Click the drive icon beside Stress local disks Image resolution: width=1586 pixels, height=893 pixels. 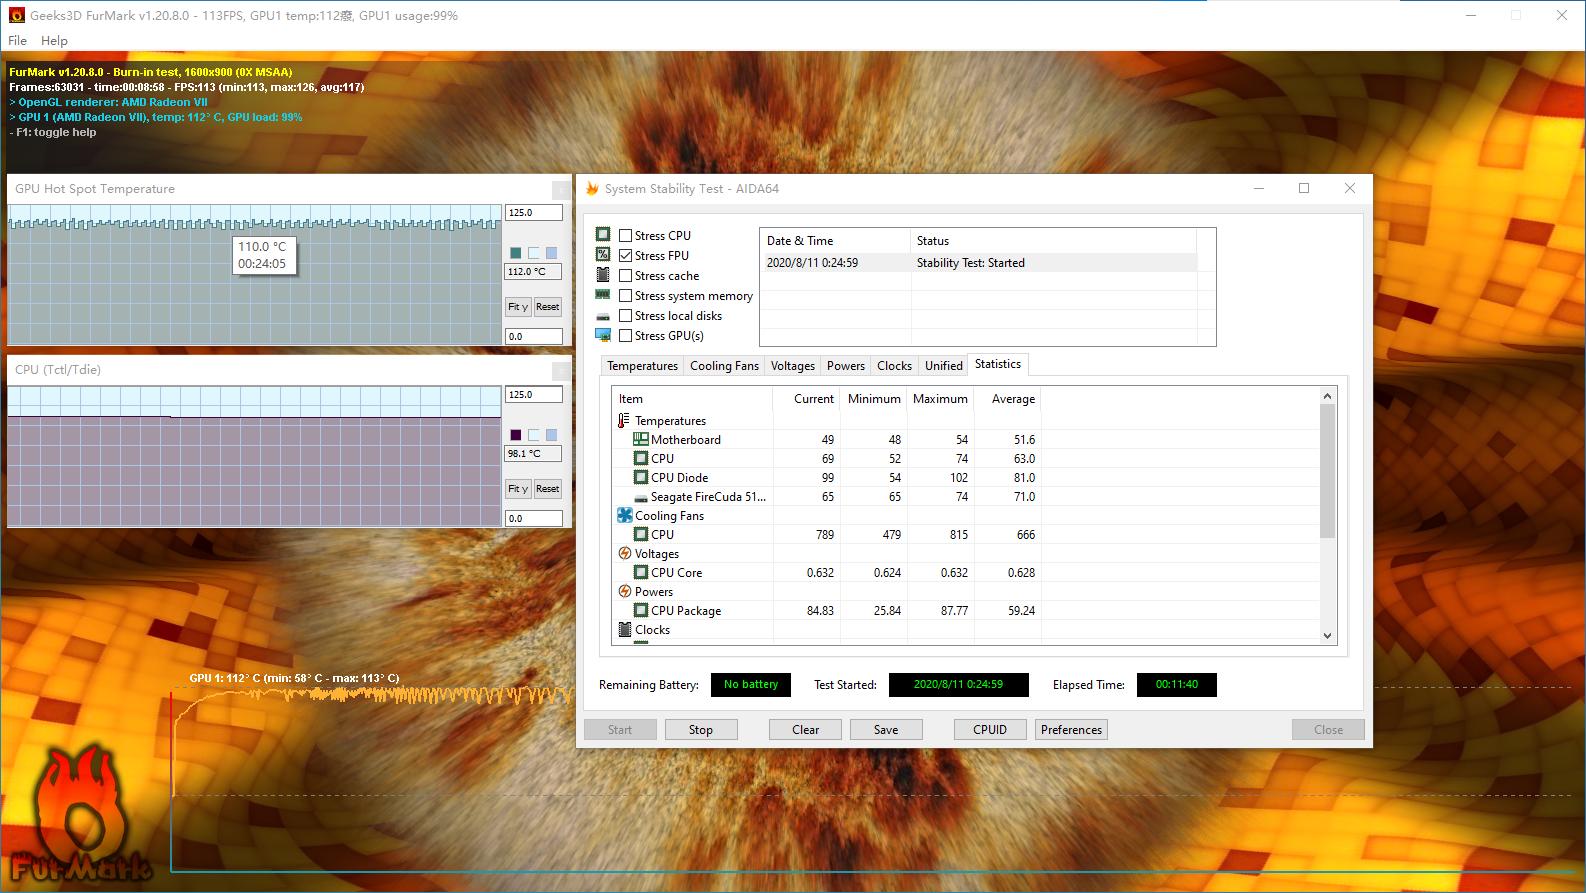click(x=603, y=316)
